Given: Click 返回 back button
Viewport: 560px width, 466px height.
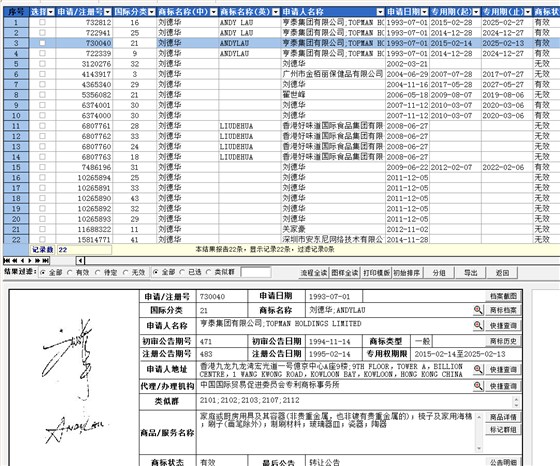Looking at the screenshot, I should pos(502,273).
